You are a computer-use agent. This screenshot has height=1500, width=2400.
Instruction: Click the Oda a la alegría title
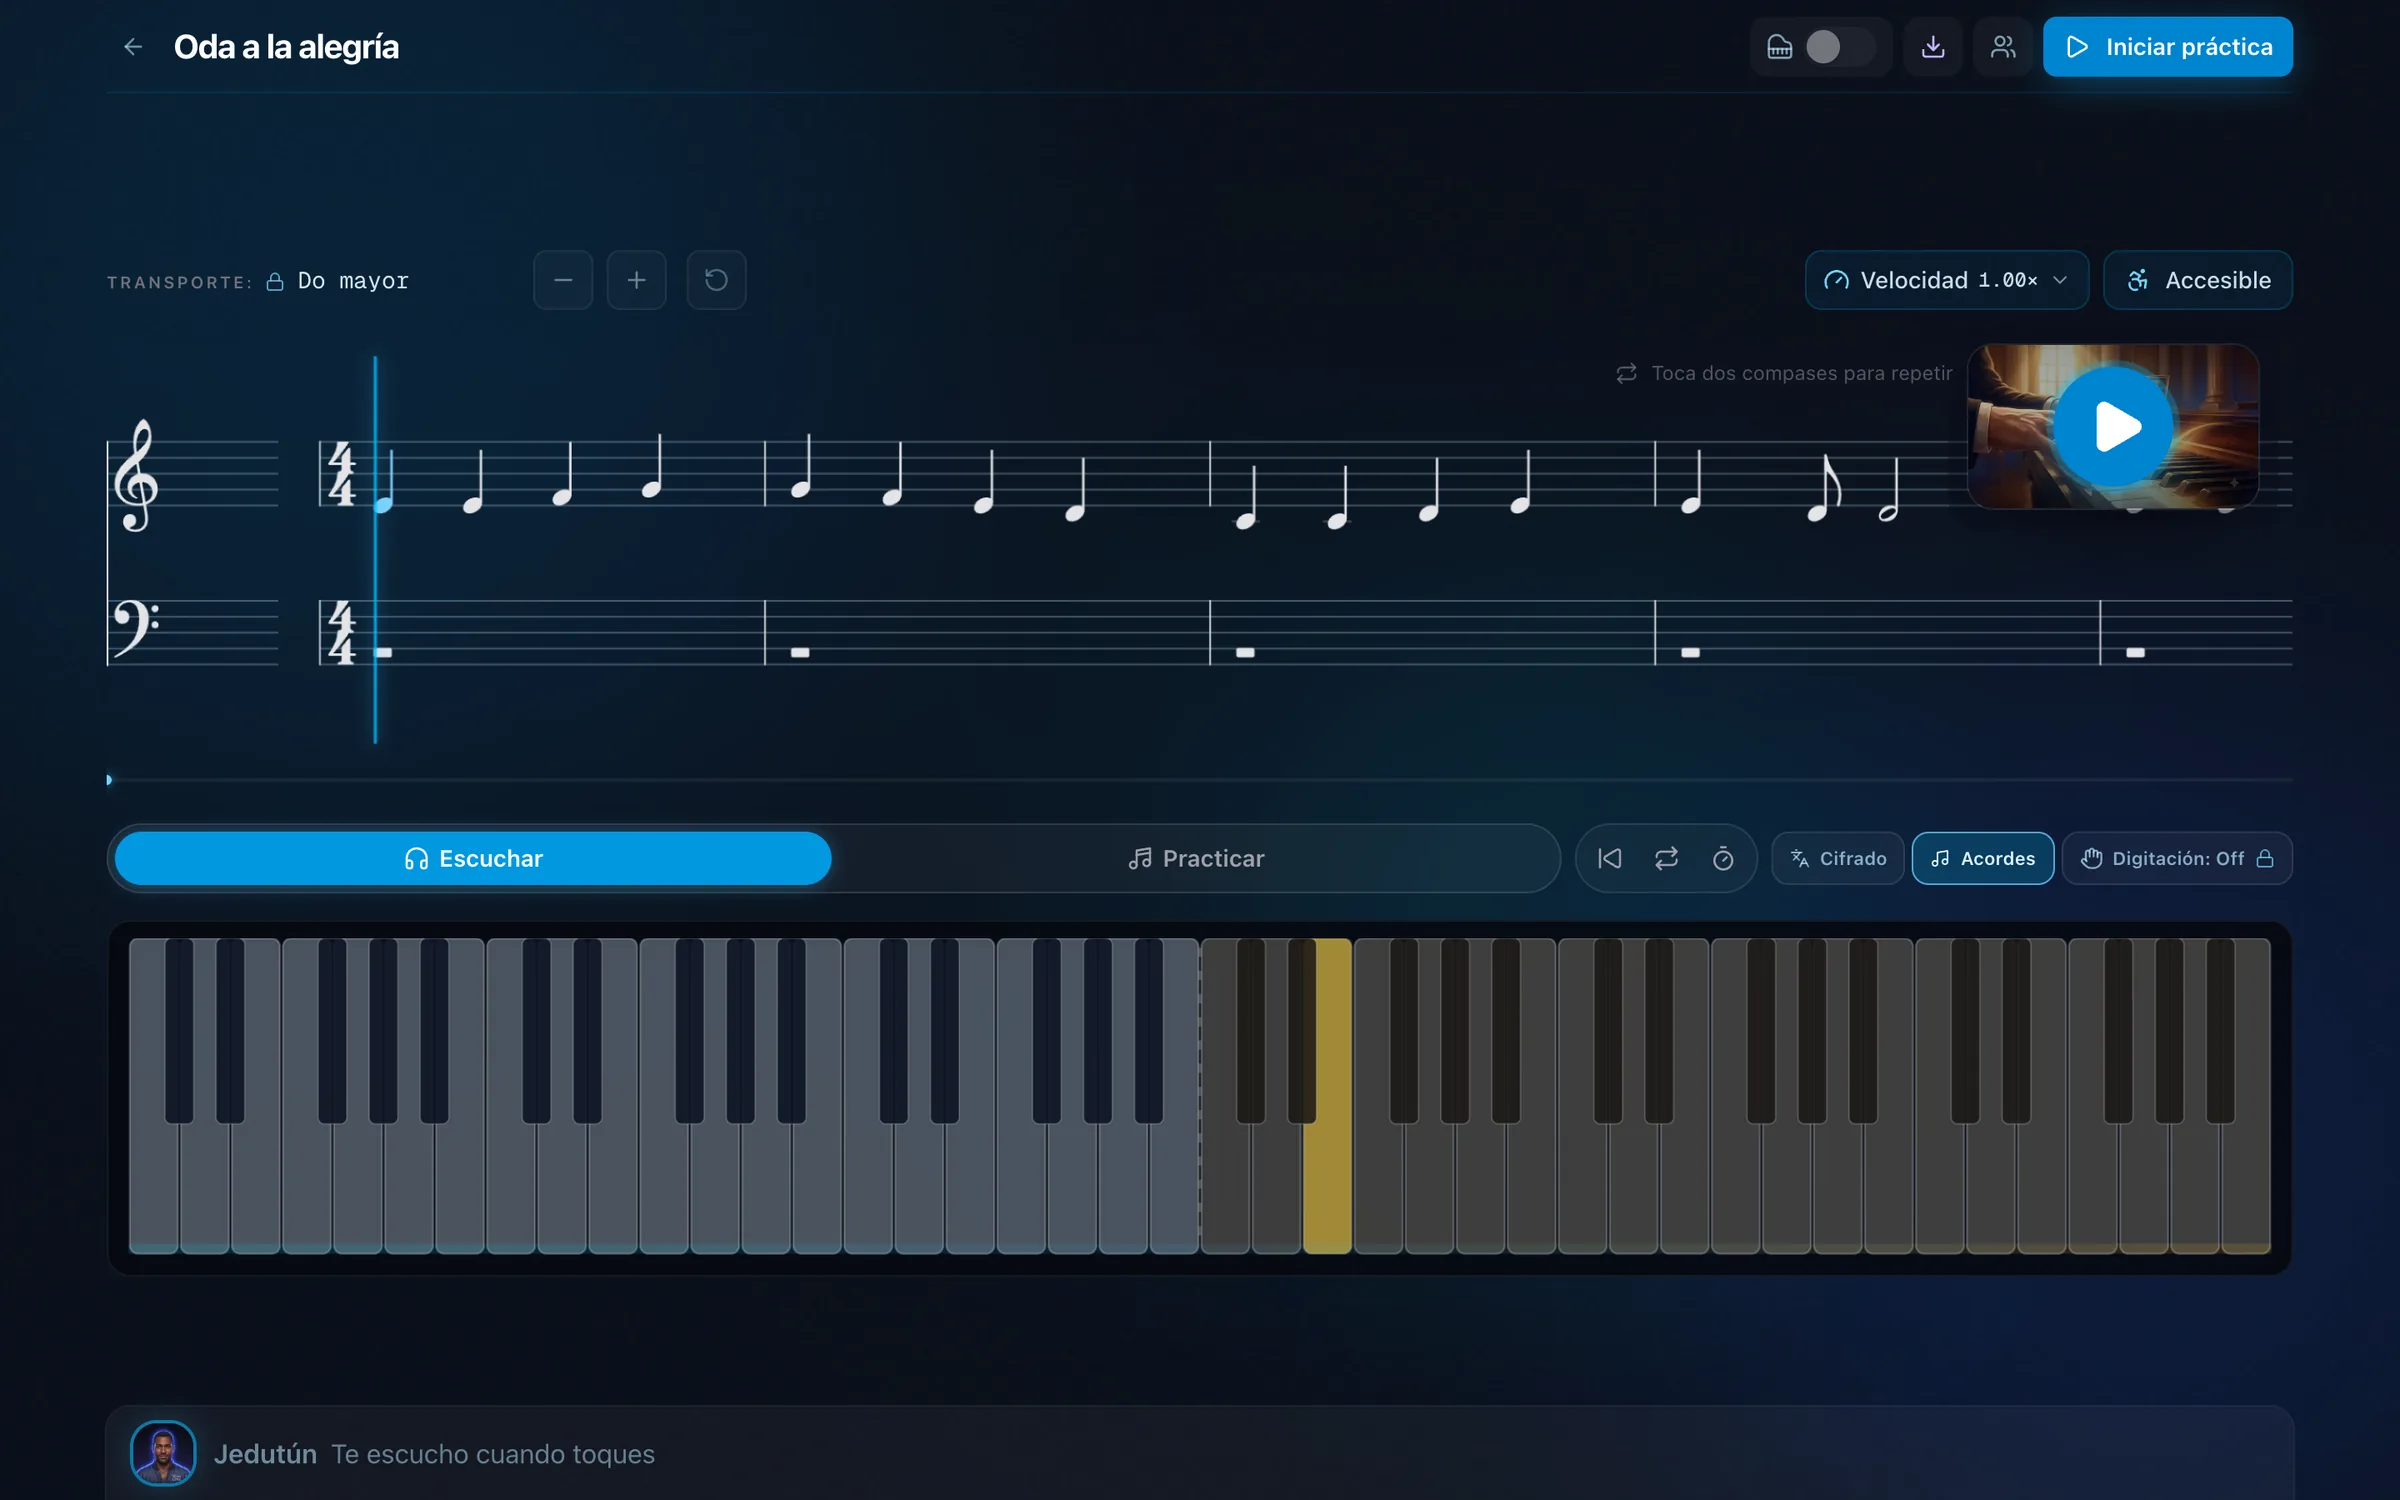pyautogui.click(x=286, y=47)
